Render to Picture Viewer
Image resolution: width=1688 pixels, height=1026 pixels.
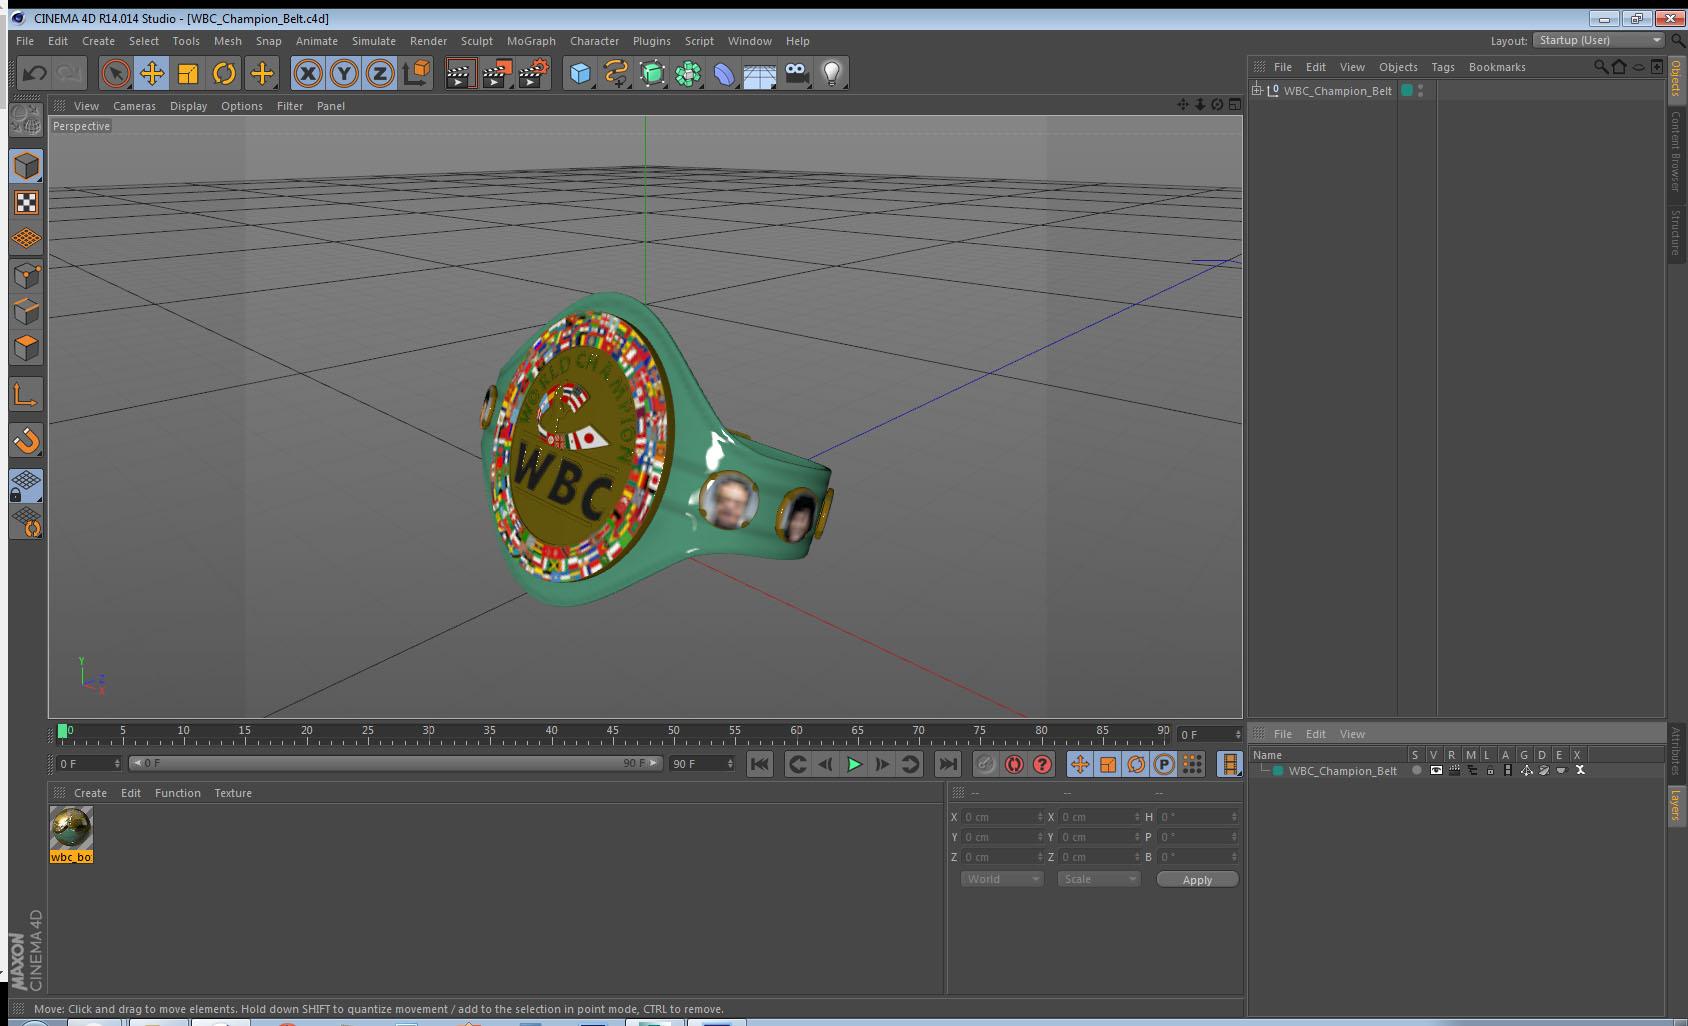tap(497, 73)
